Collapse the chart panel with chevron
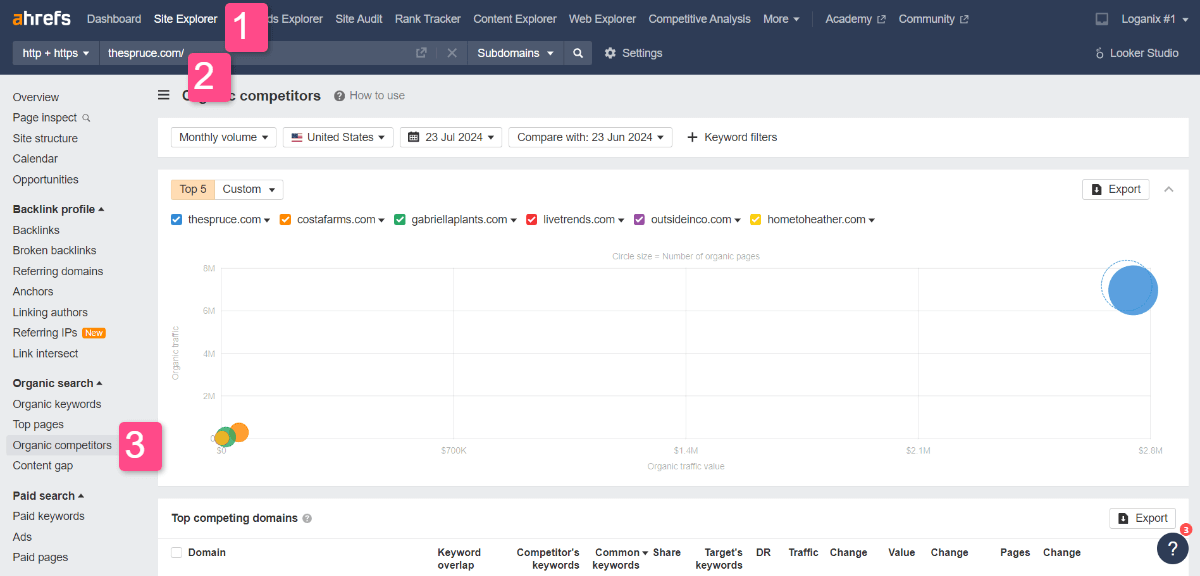This screenshot has height=576, width=1200. pyautogui.click(x=1169, y=189)
